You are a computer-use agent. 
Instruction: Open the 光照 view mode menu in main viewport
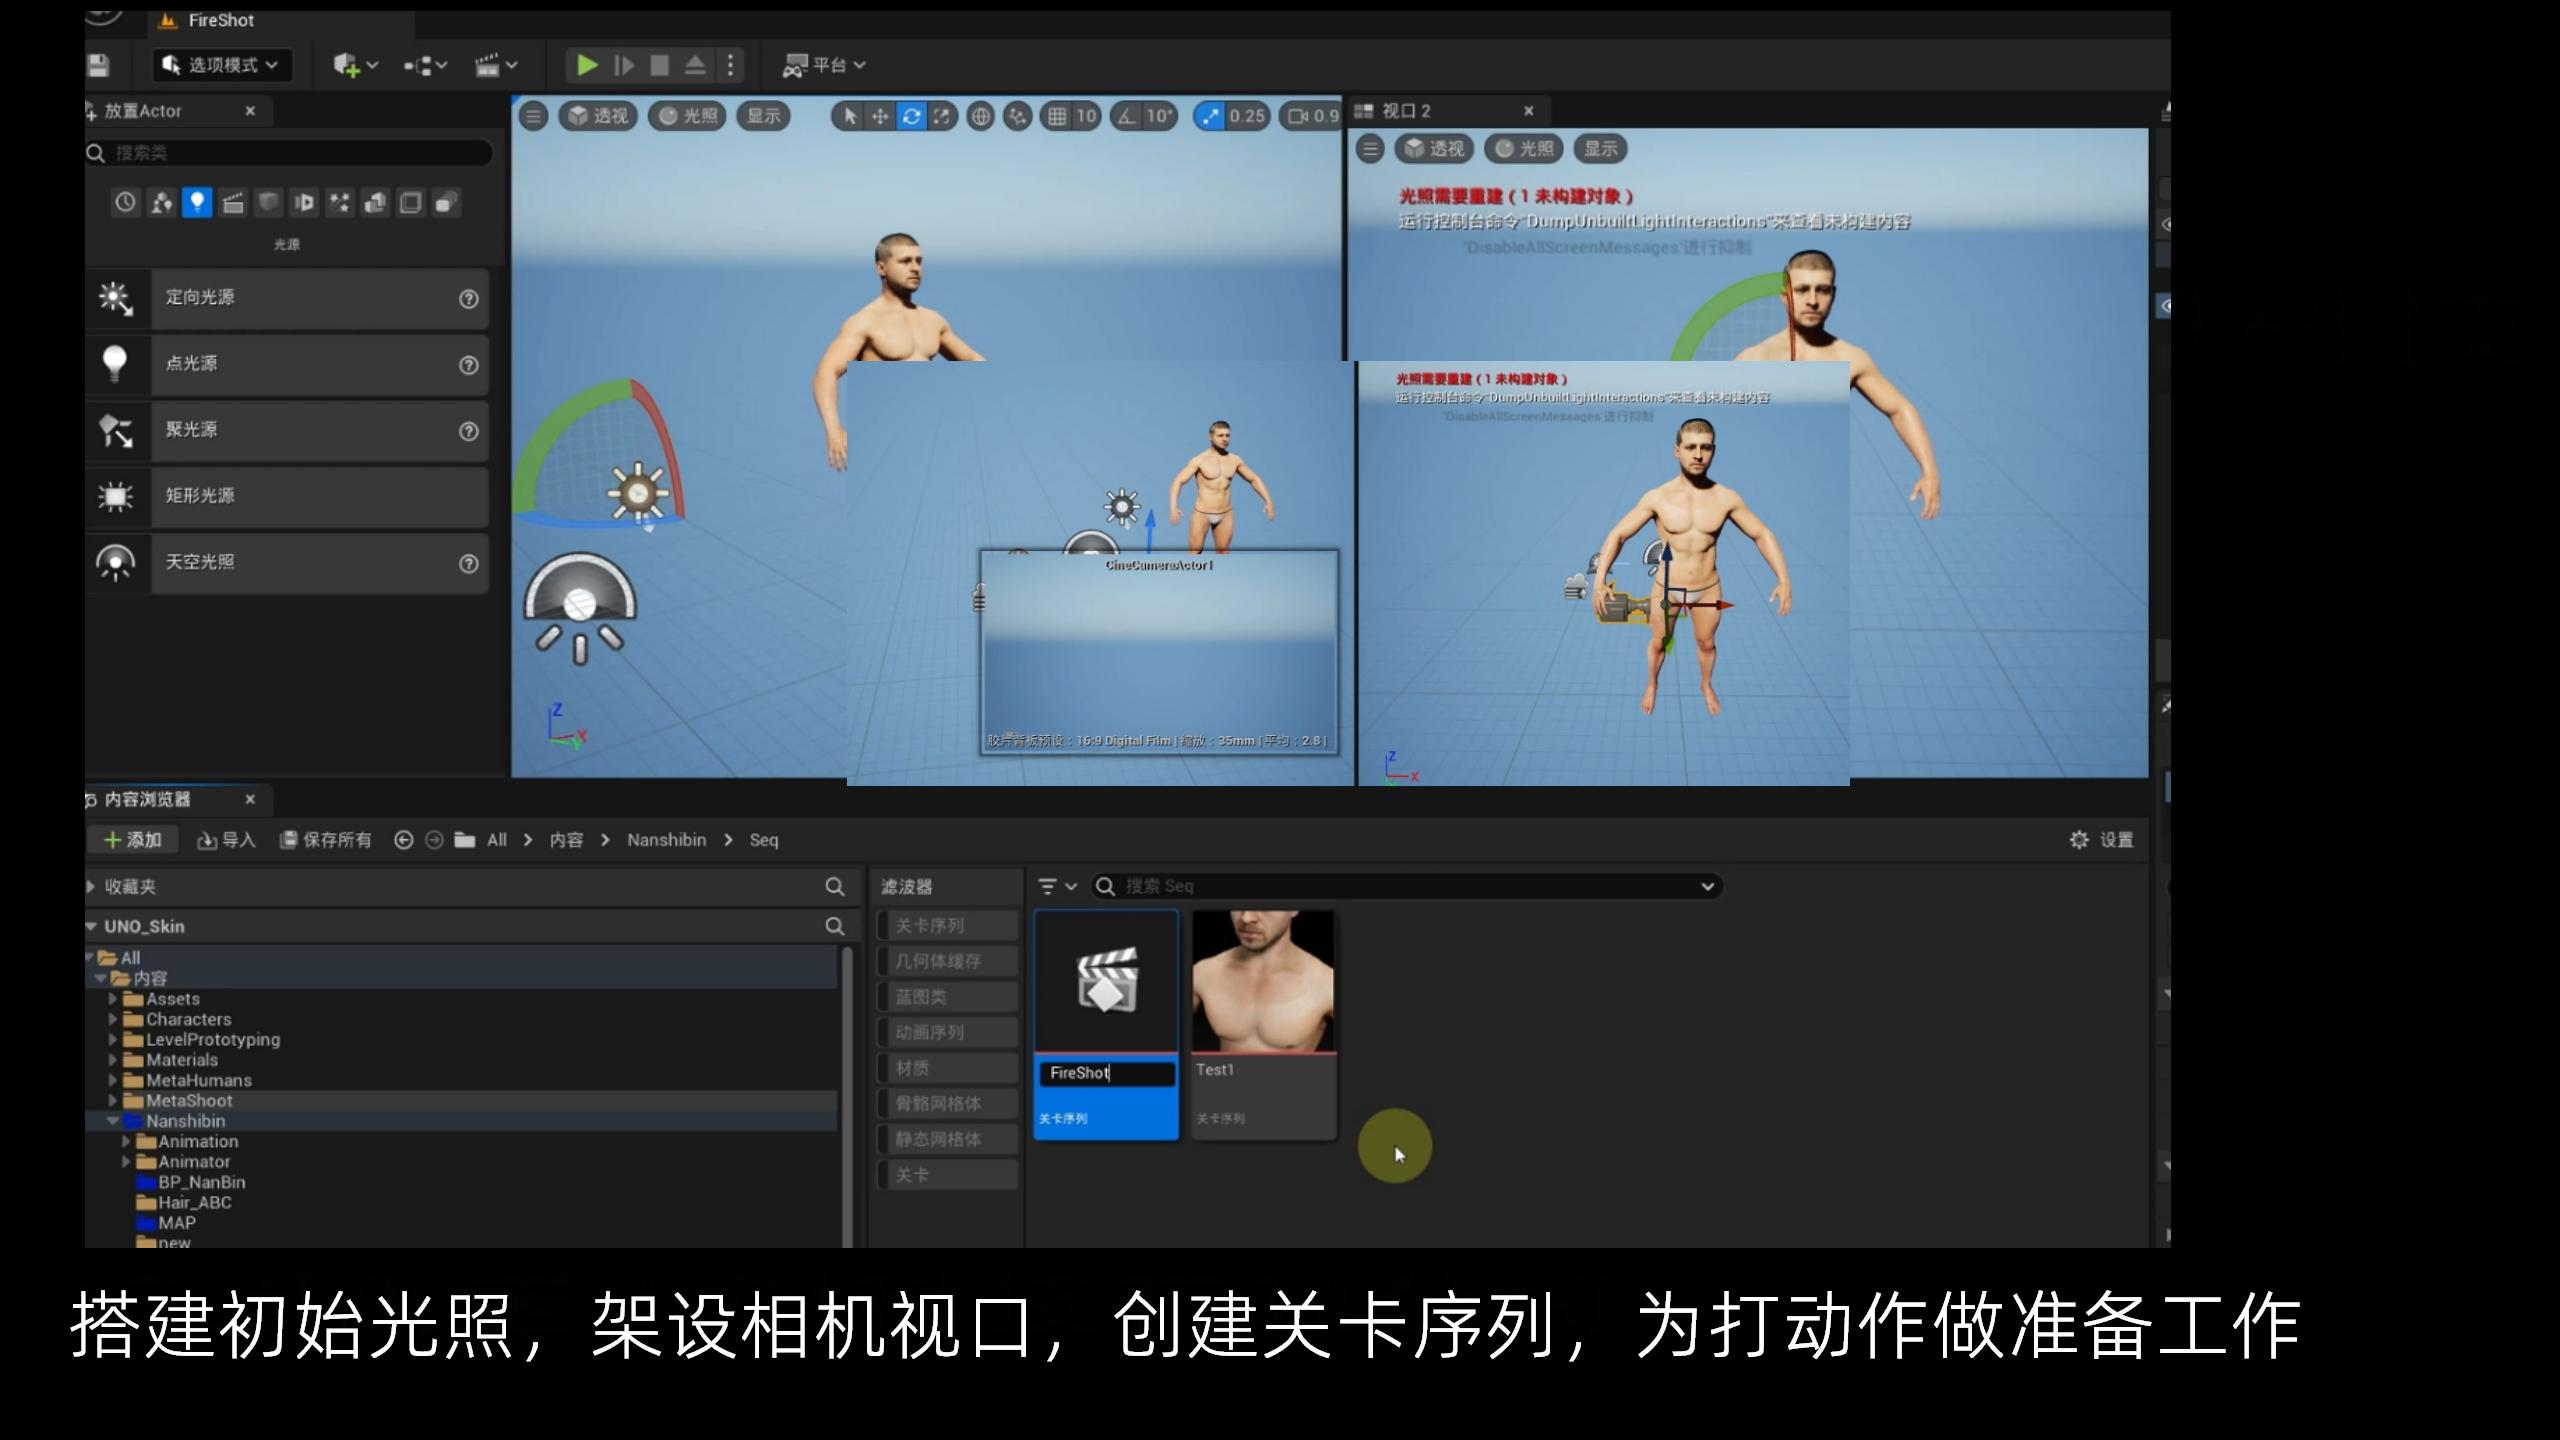(687, 116)
